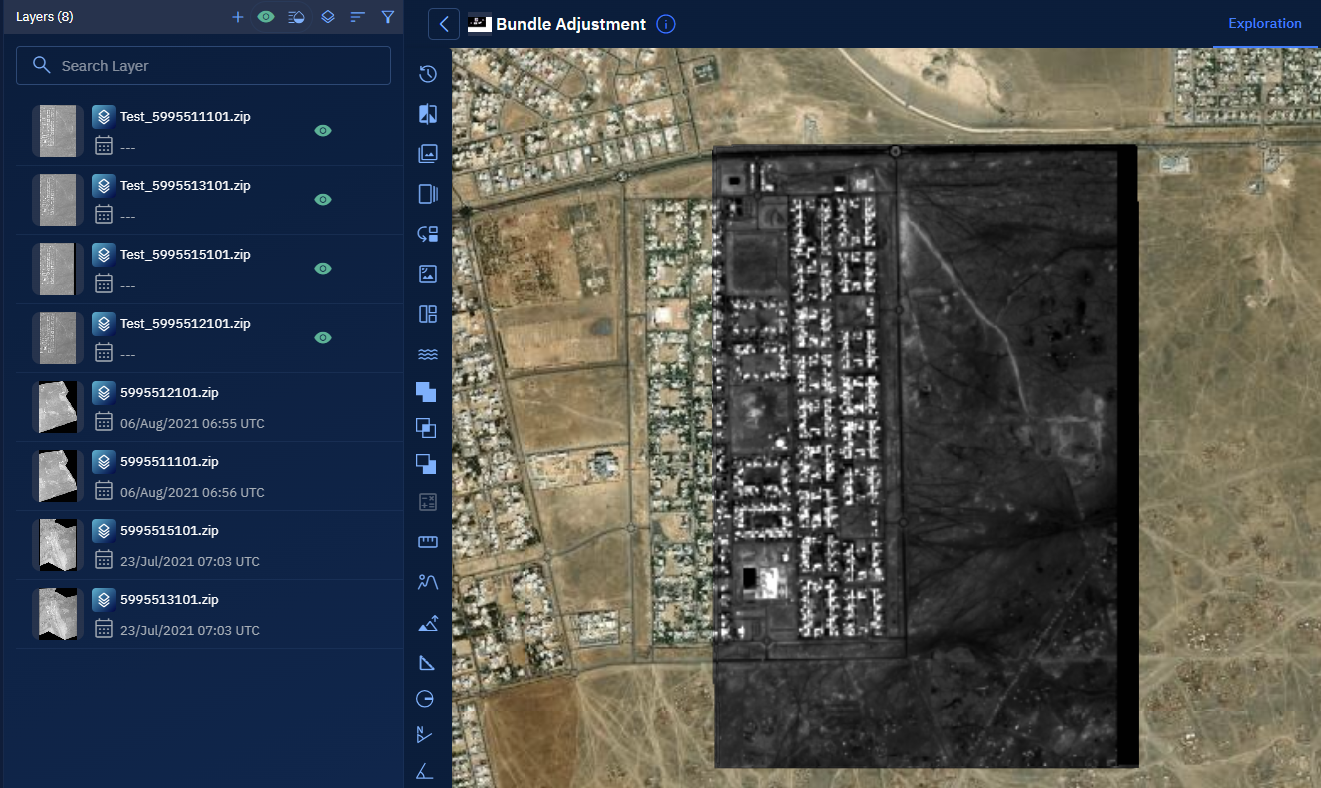The height and width of the screenshot is (788, 1321).
Task: Open the layer sort options
Action: [x=358, y=17]
